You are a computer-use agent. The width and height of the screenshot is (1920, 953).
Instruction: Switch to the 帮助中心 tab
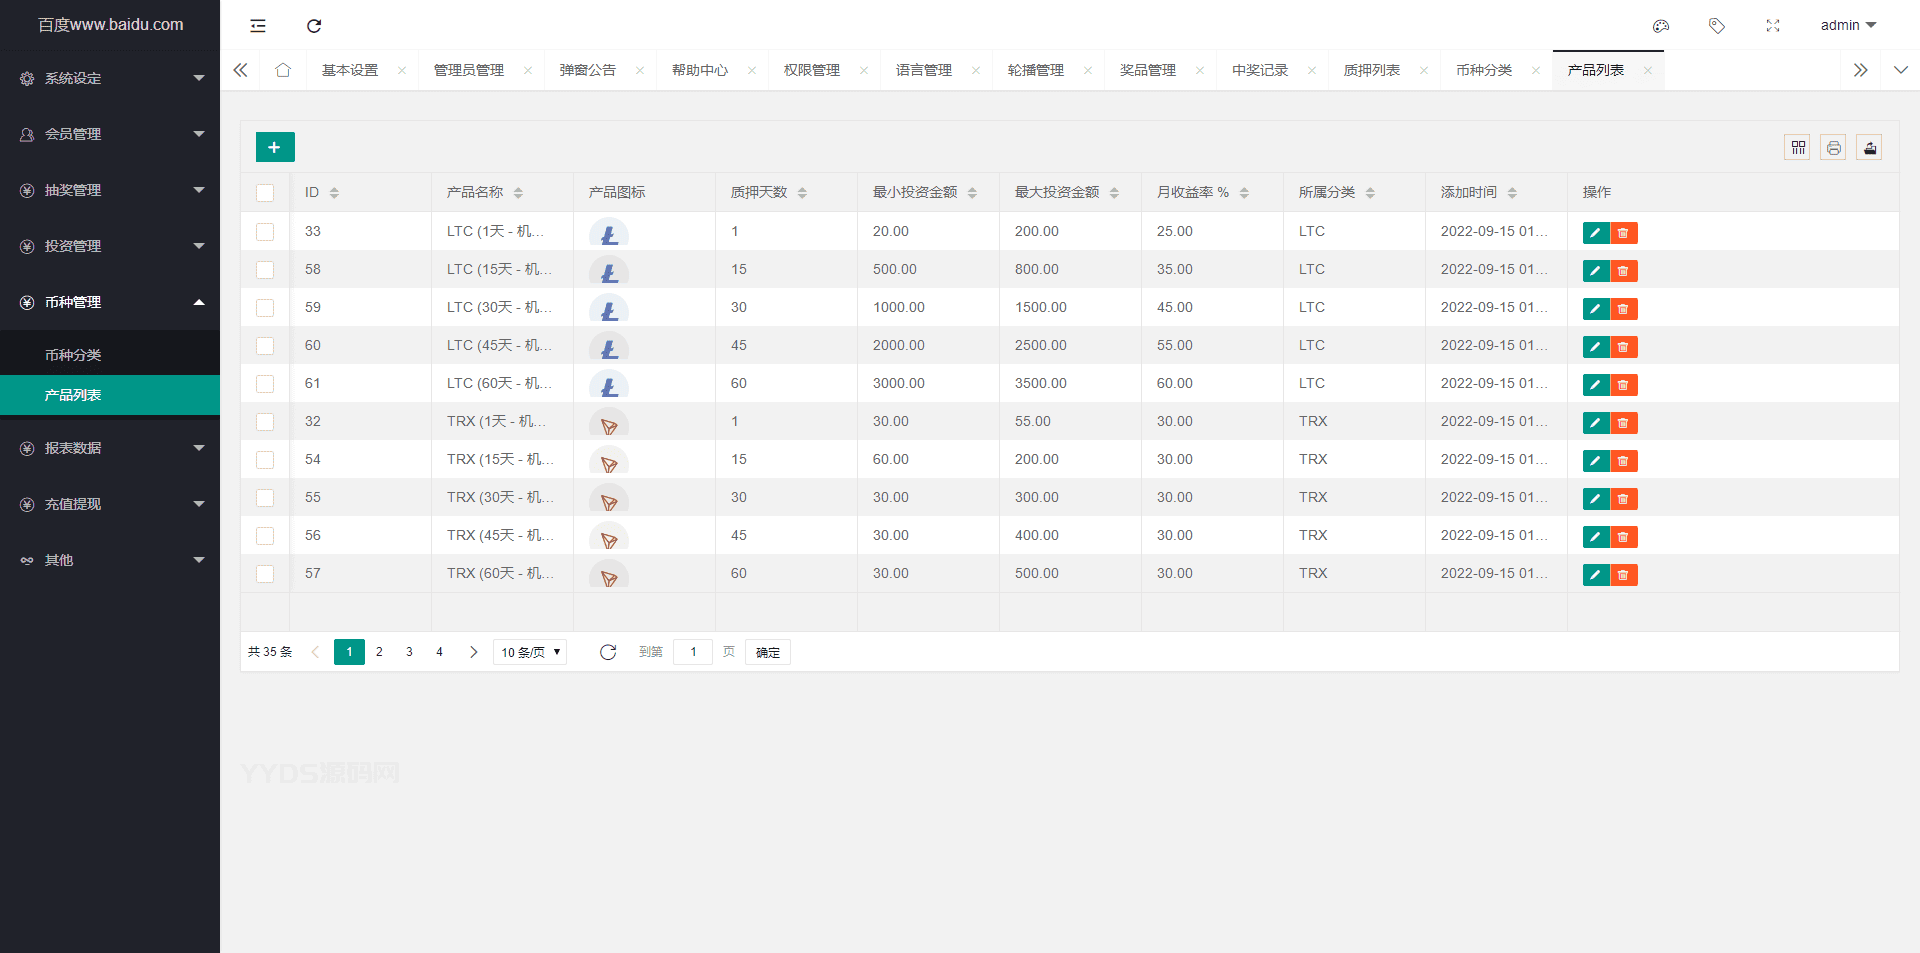point(700,70)
